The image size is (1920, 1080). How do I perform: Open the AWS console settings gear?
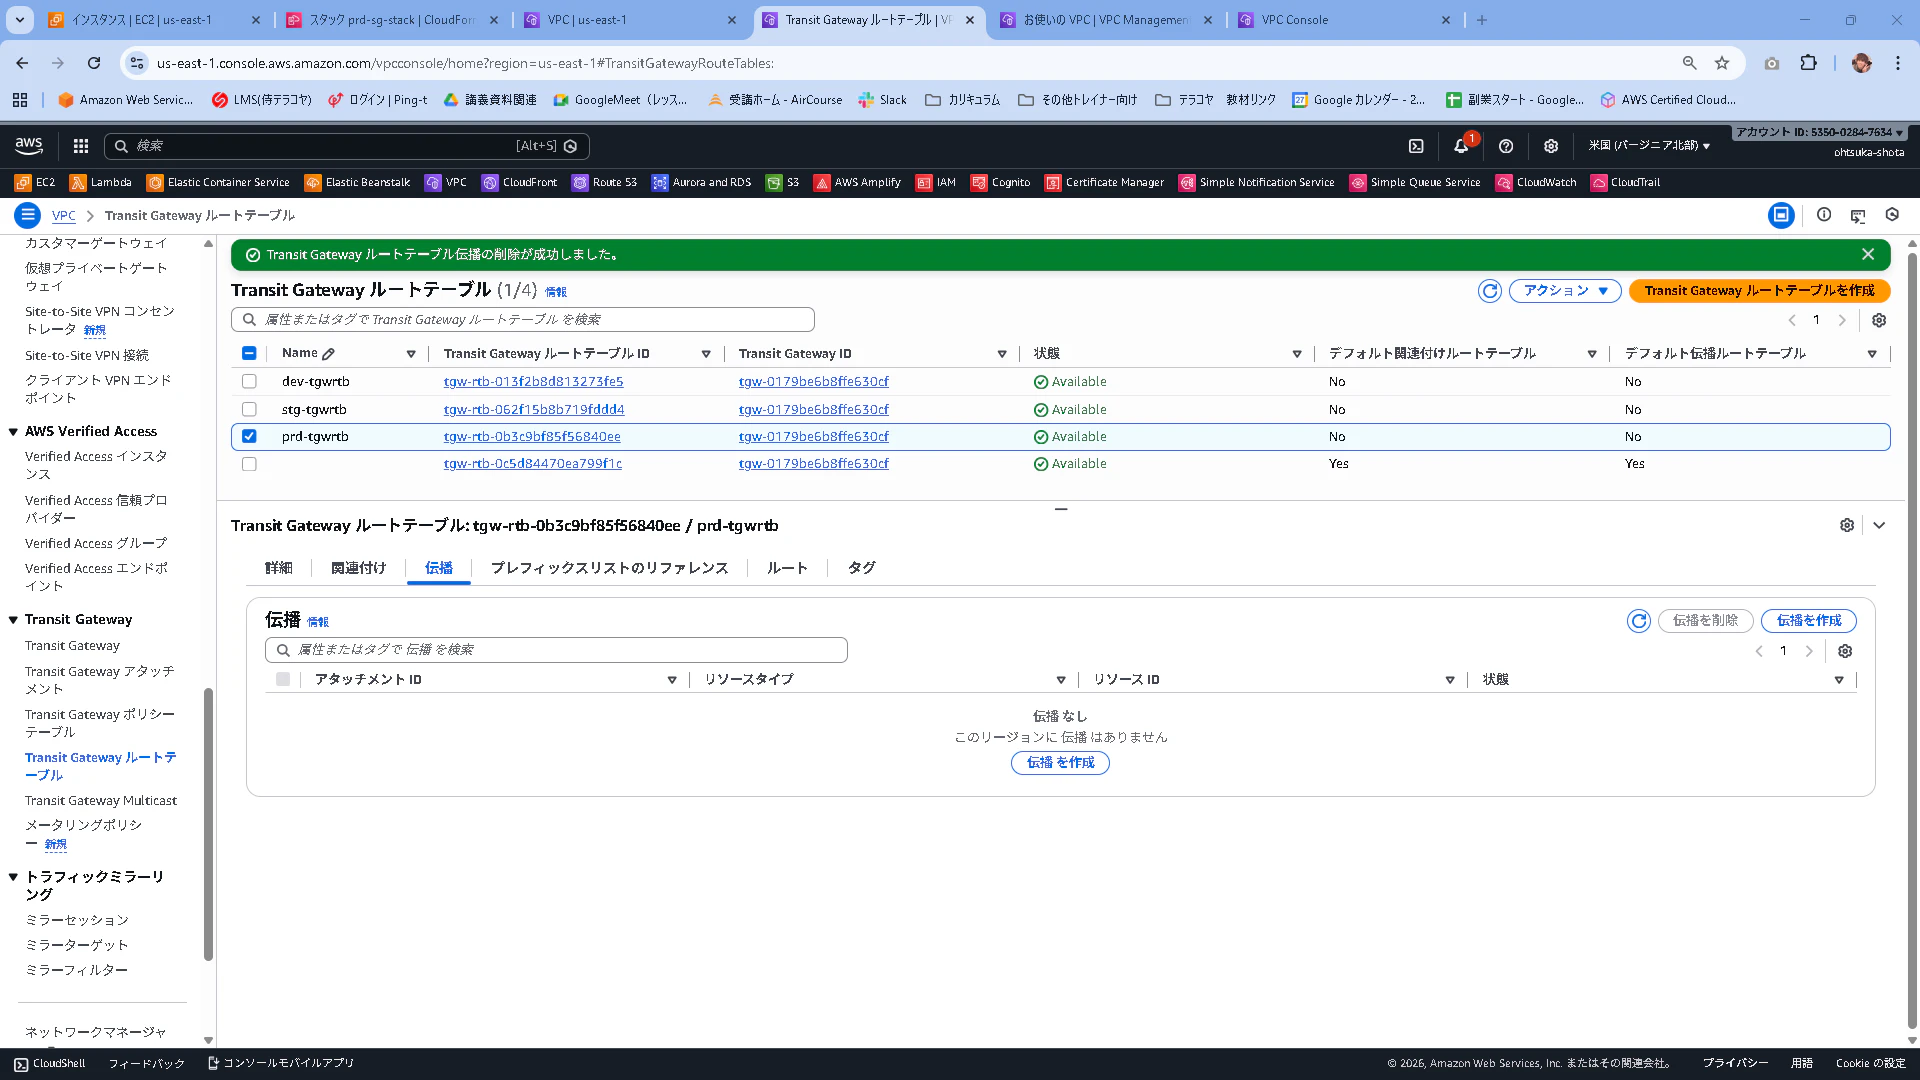coord(1551,146)
